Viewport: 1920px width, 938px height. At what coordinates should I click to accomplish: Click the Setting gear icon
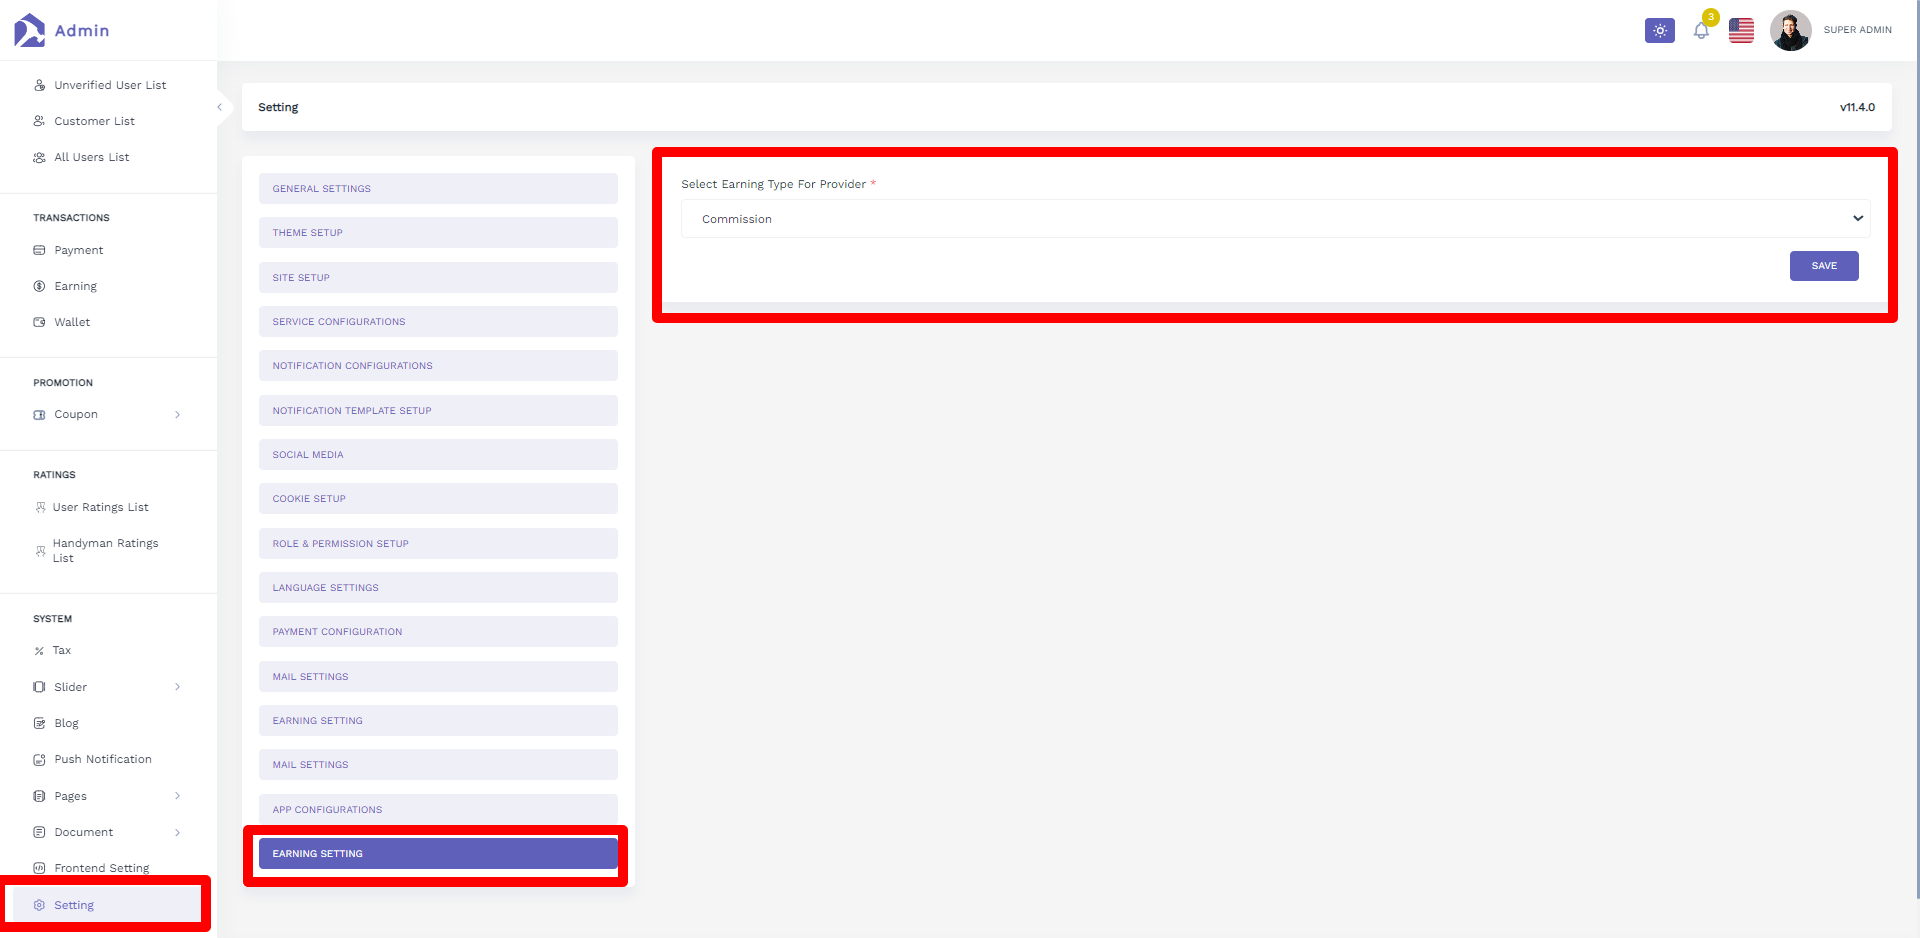tap(40, 905)
